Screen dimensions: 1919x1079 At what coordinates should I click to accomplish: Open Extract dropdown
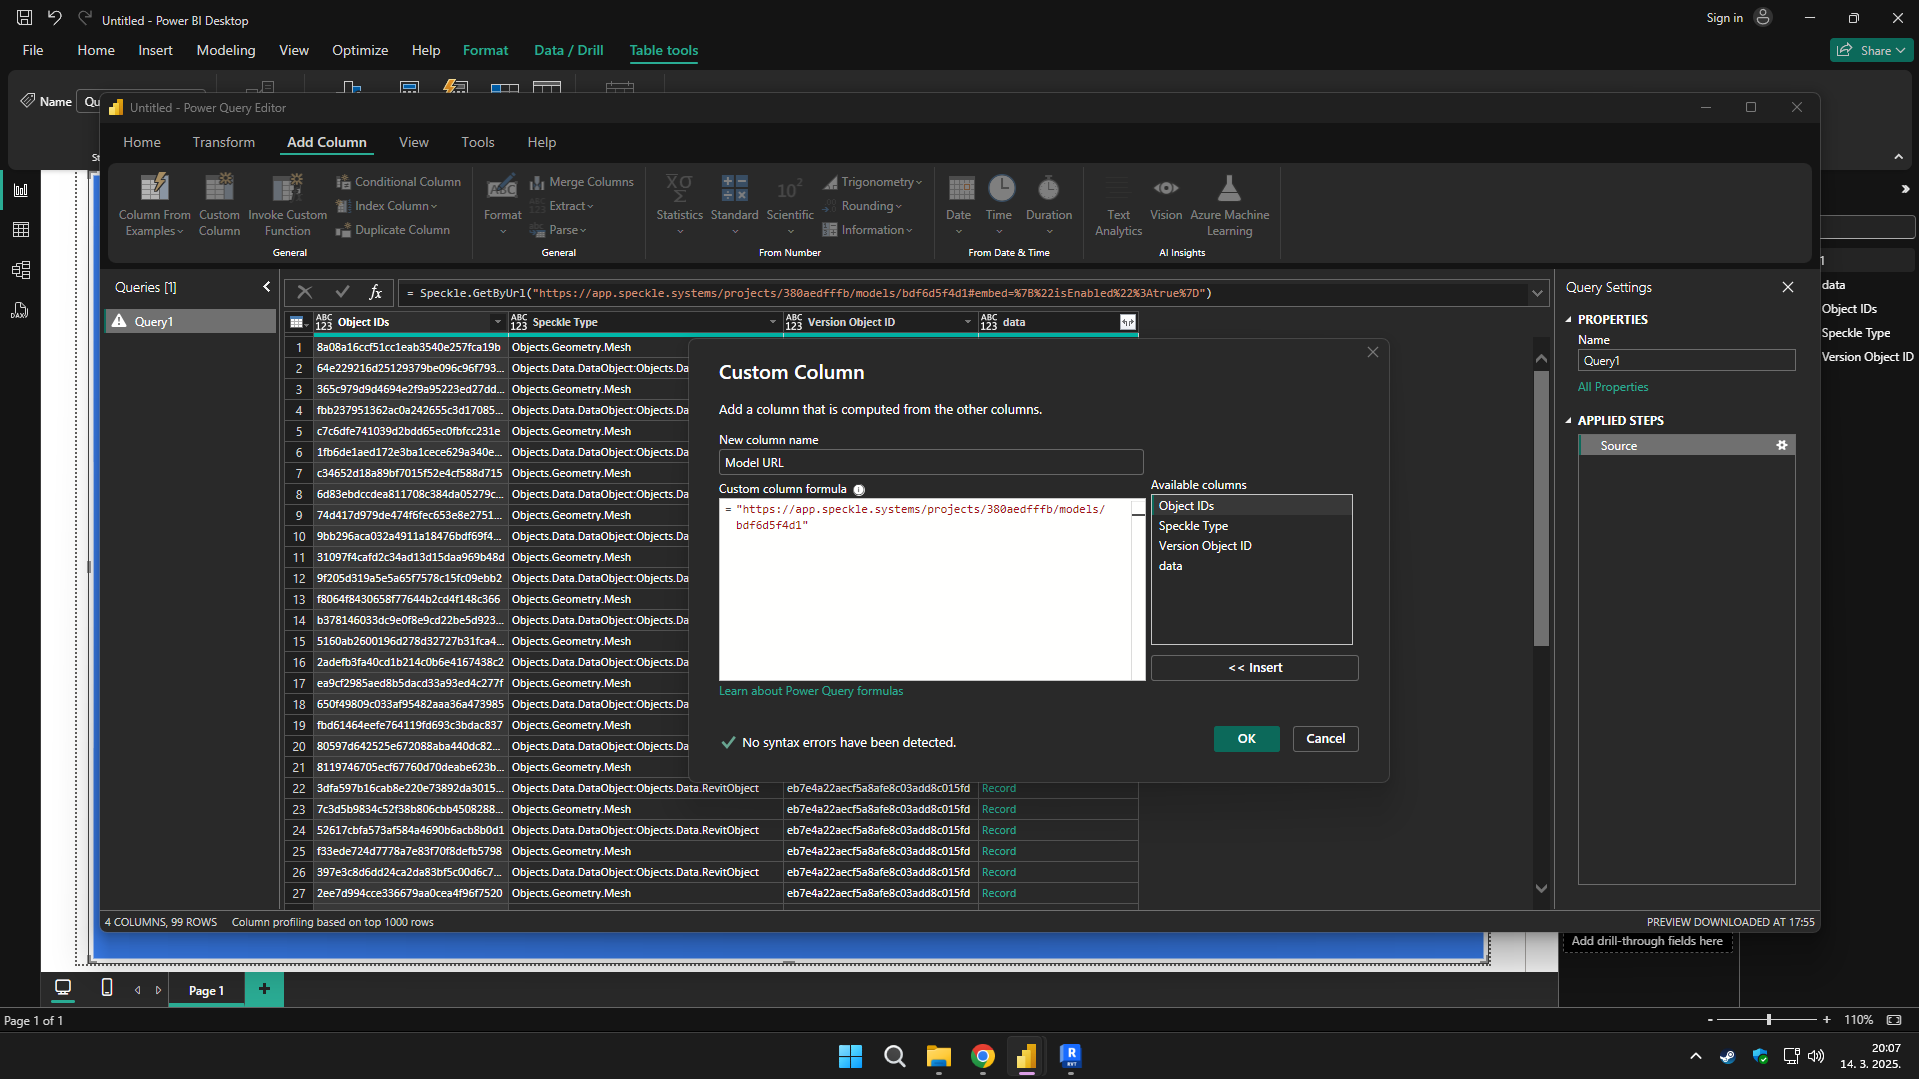562,206
